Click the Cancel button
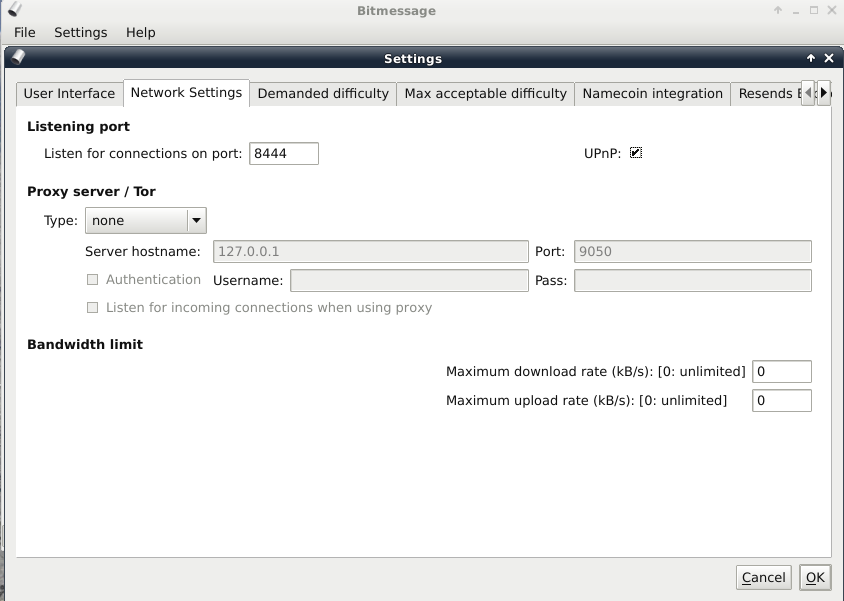Viewport: 844px width, 601px height. tap(763, 577)
